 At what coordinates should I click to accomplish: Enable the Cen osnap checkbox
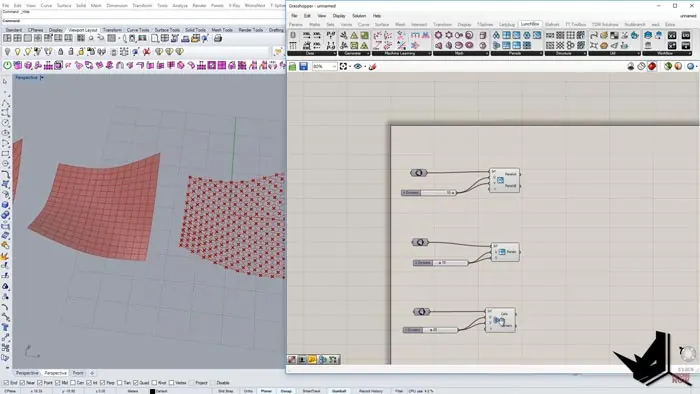tap(73, 383)
